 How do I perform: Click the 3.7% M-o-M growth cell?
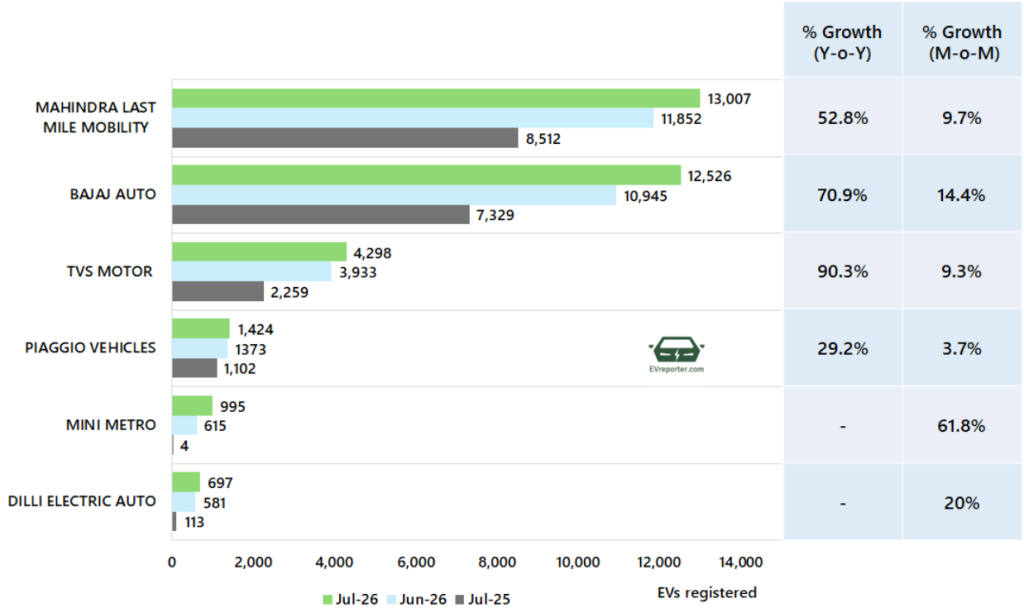point(961,349)
